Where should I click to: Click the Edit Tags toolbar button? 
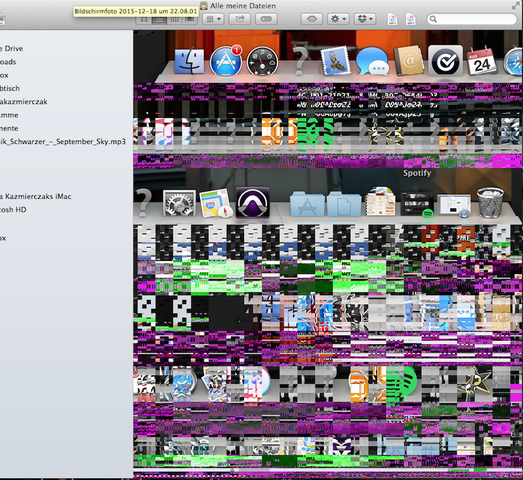pyautogui.click(x=266, y=19)
